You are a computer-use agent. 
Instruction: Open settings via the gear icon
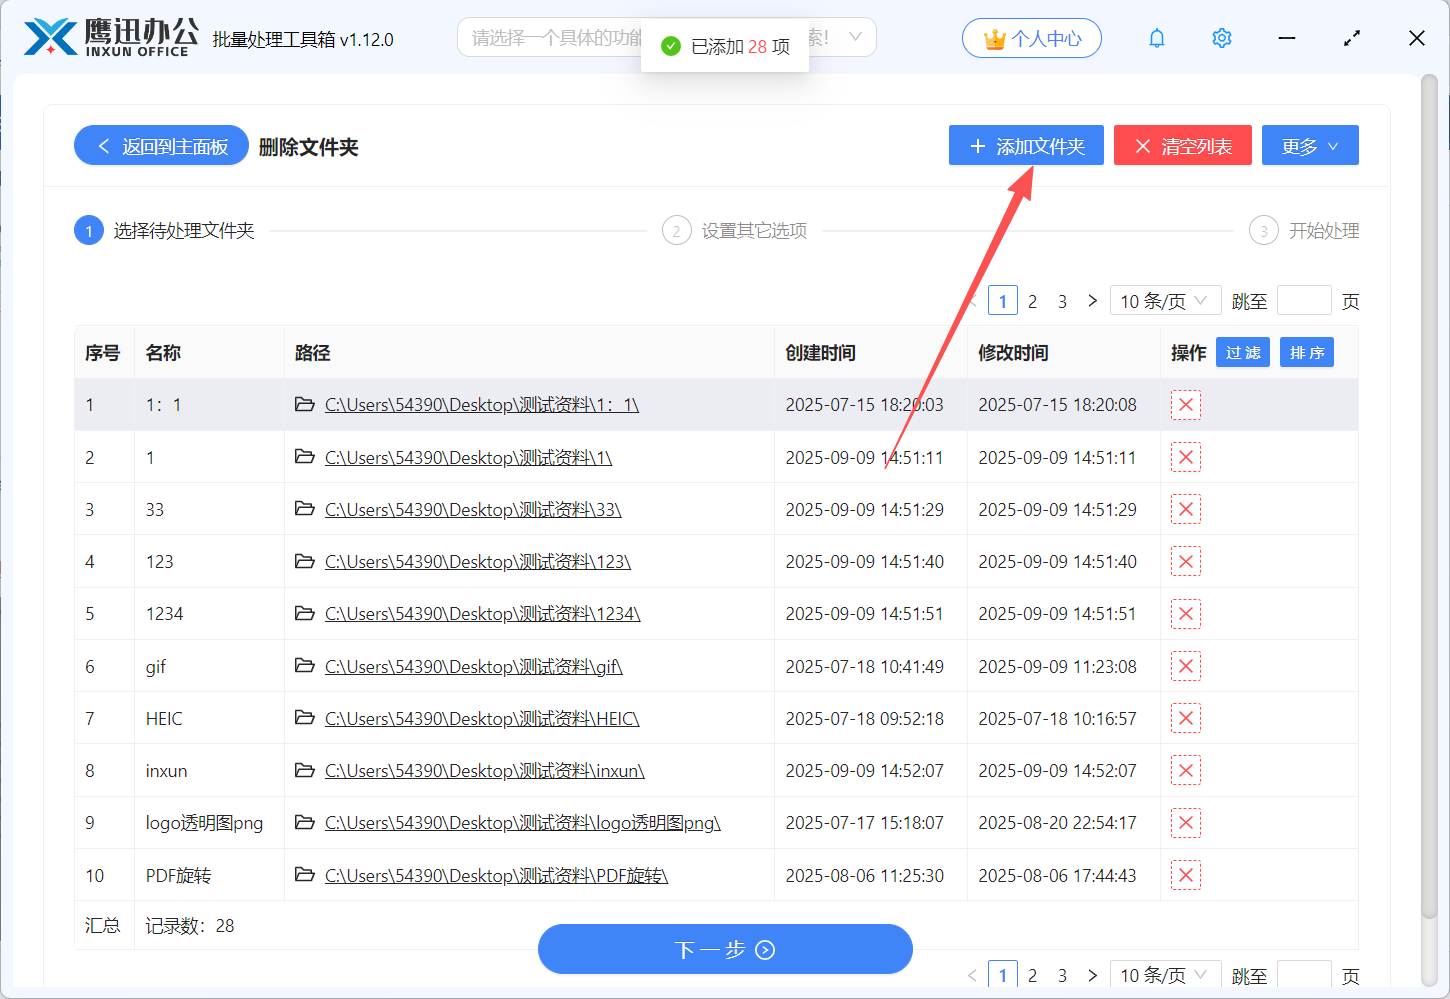tap(1221, 38)
